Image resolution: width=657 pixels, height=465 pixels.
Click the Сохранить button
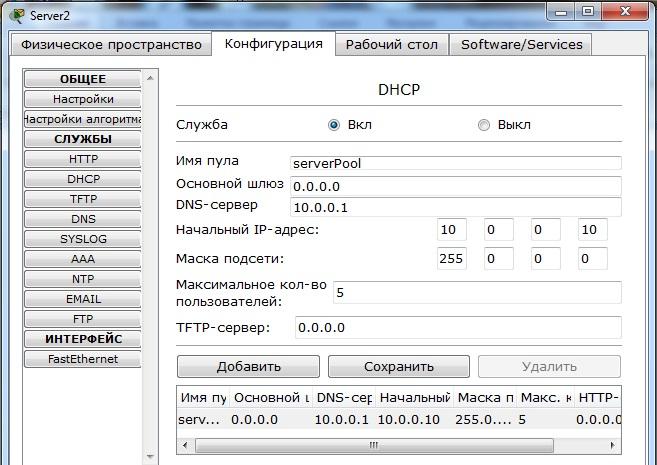(x=398, y=367)
